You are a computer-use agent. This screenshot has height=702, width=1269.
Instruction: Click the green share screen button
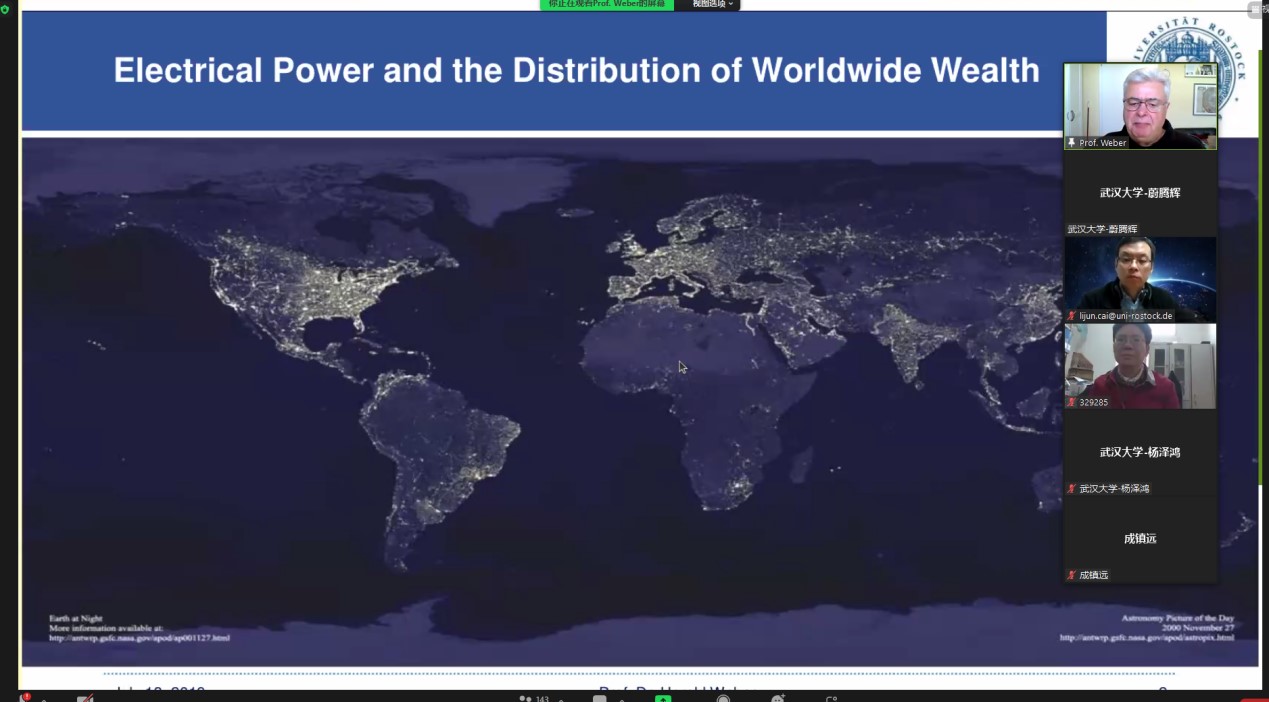(663, 698)
